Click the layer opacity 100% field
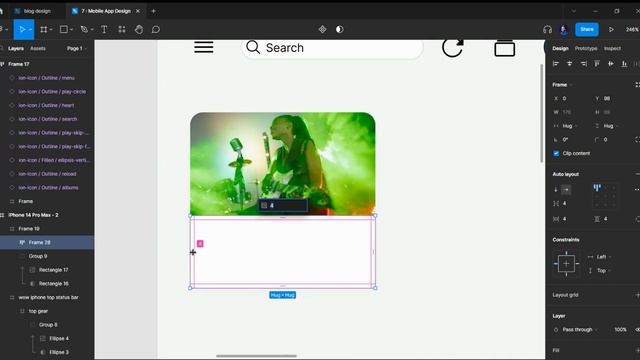The width and height of the screenshot is (640, 360). click(620, 329)
